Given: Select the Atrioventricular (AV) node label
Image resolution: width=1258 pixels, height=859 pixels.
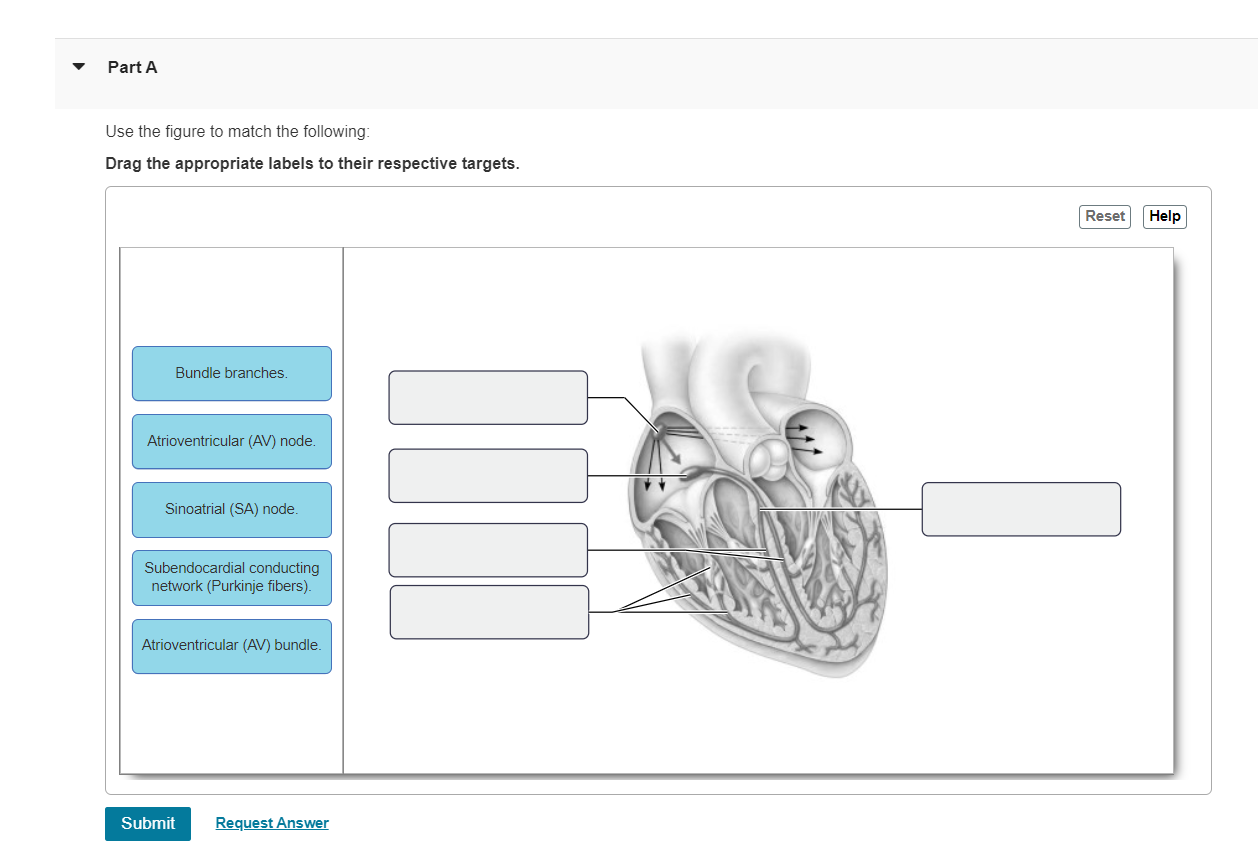Looking at the screenshot, I should click(231, 441).
